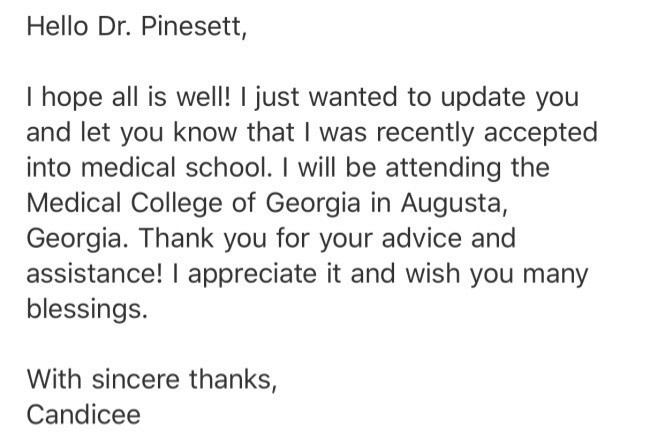
Task: Click the word "know" in the message
Action: pyautogui.click(x=183, y=133)
